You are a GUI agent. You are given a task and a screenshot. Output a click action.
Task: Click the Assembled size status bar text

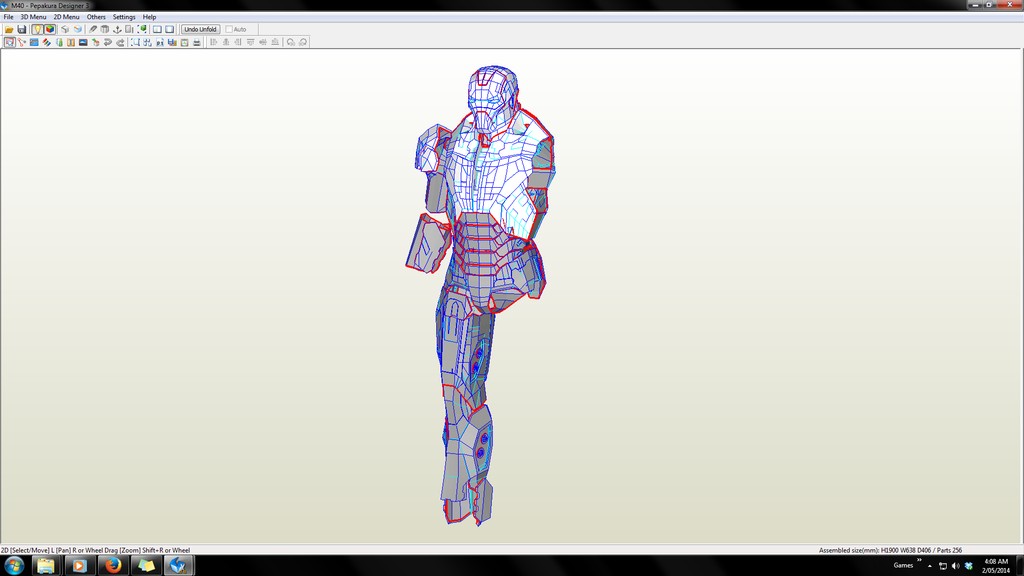[x=890, y=551]
